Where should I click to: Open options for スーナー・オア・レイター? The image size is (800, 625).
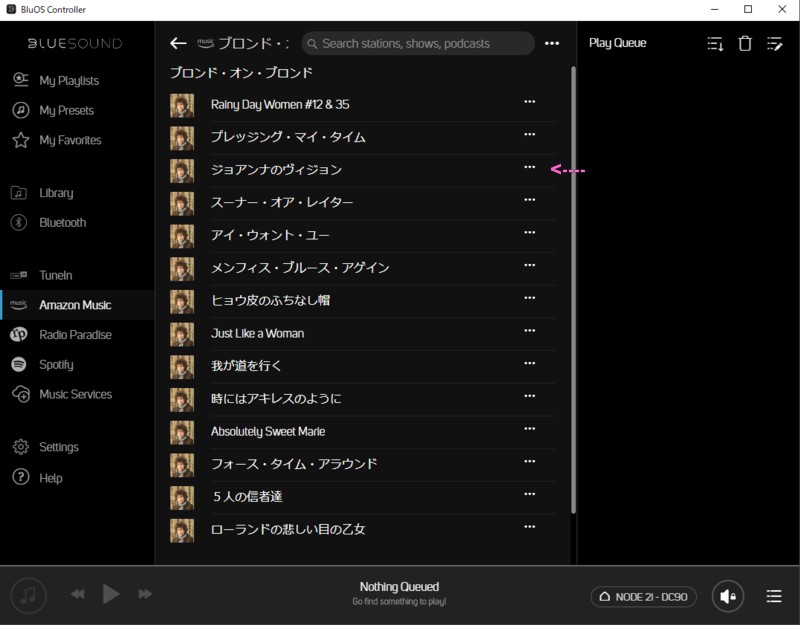530,199
